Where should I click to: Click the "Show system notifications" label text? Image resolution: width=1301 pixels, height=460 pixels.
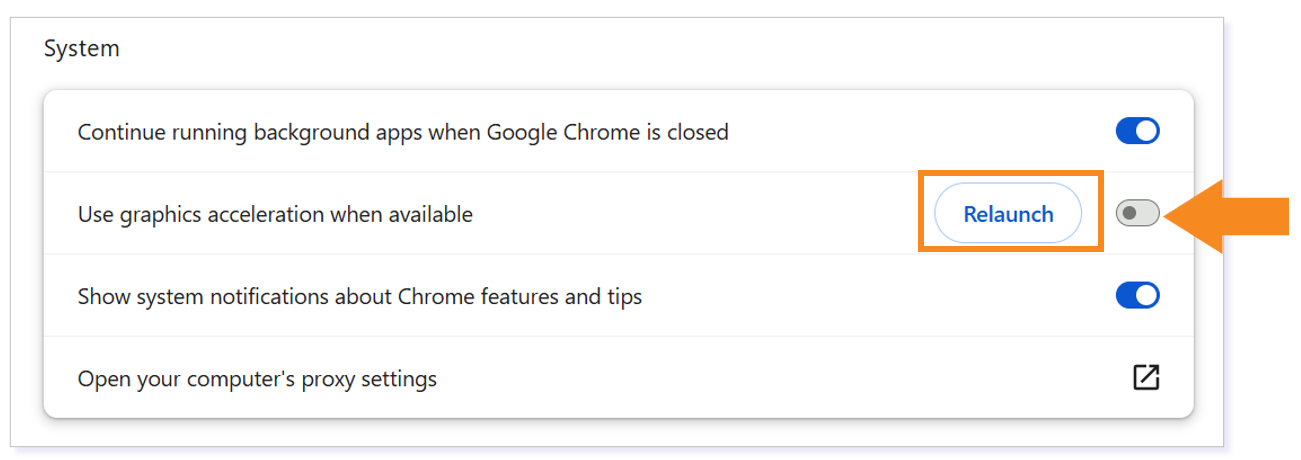point(359,297)
